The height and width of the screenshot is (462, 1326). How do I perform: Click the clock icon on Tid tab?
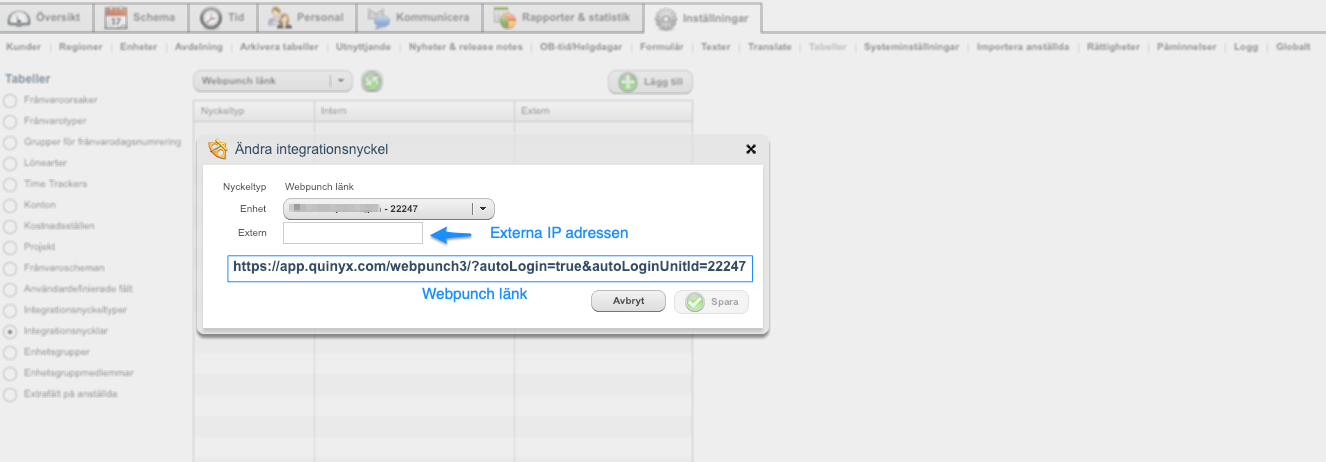pos(211,17)
